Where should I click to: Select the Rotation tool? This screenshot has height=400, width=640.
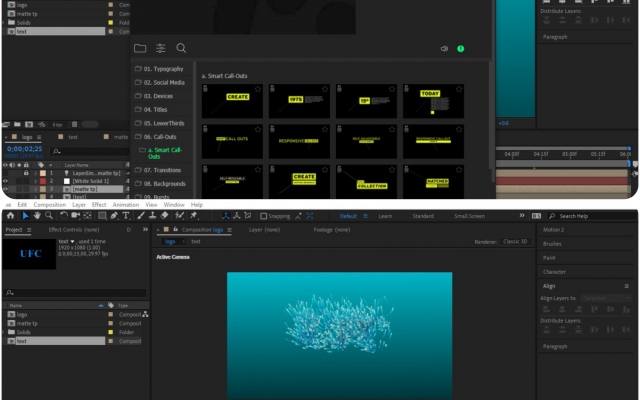click(64, 216)
